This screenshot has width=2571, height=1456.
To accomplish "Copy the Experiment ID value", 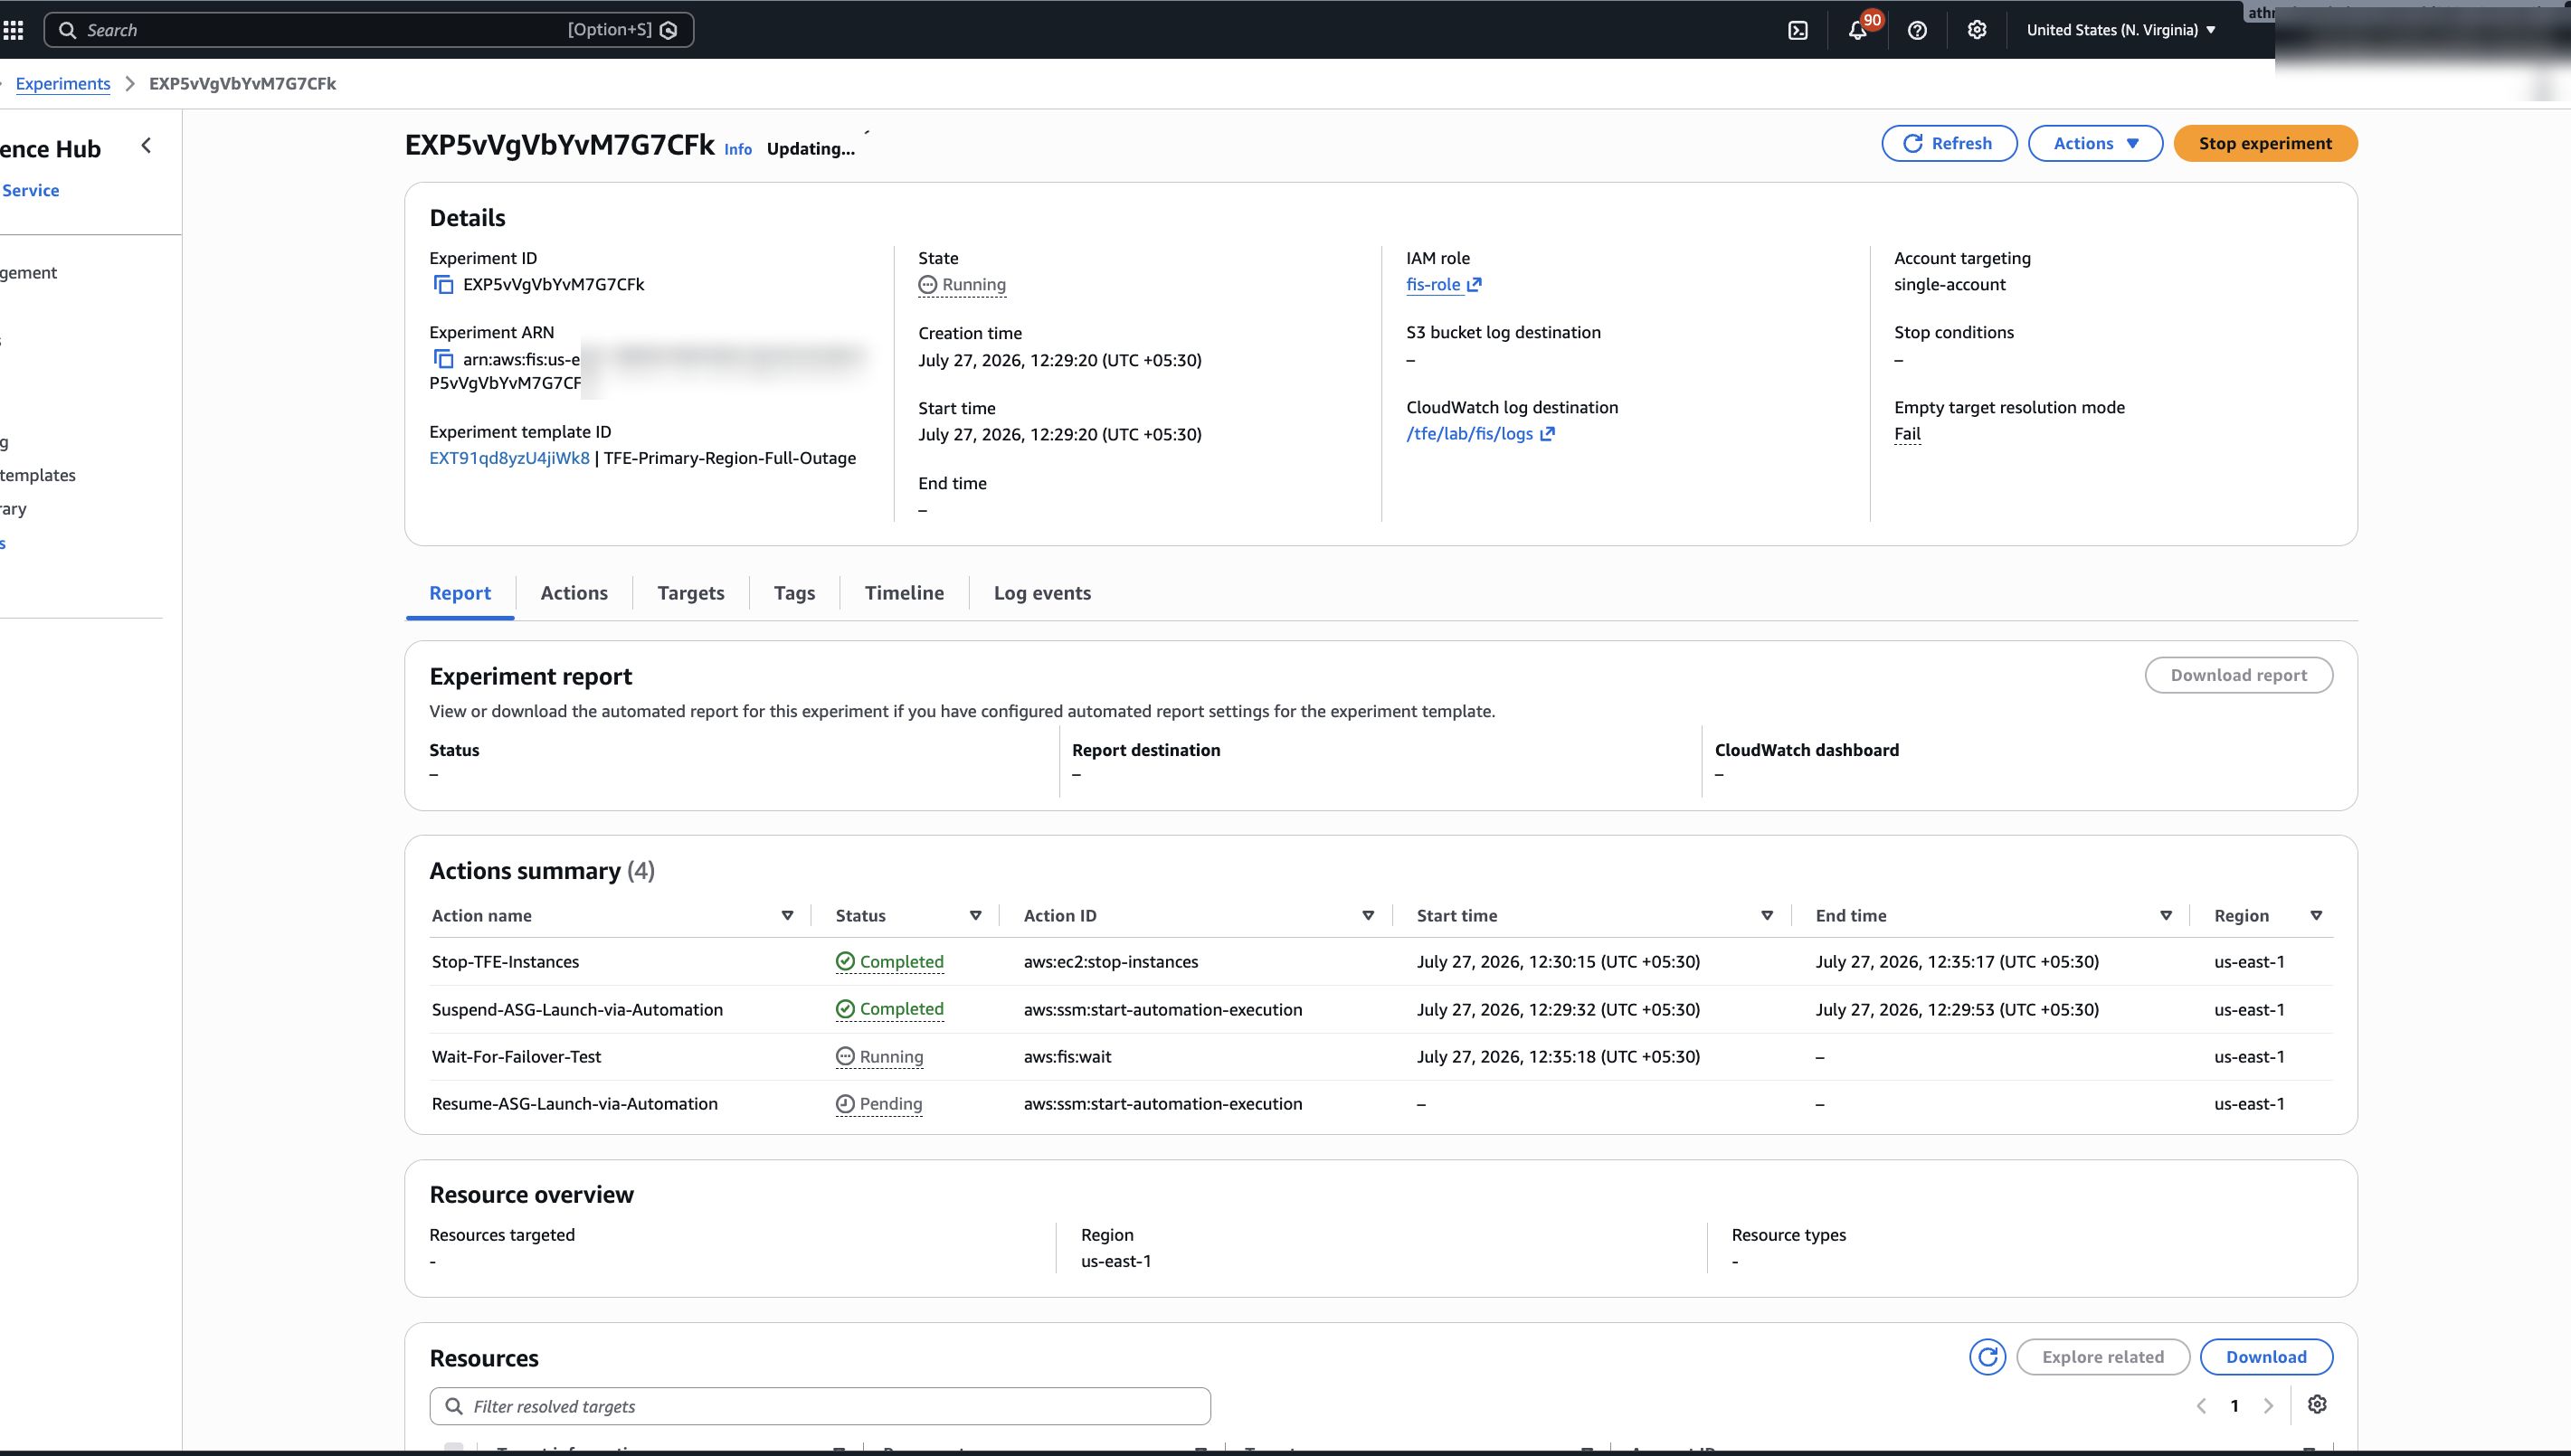I will (x=443, y=285).
